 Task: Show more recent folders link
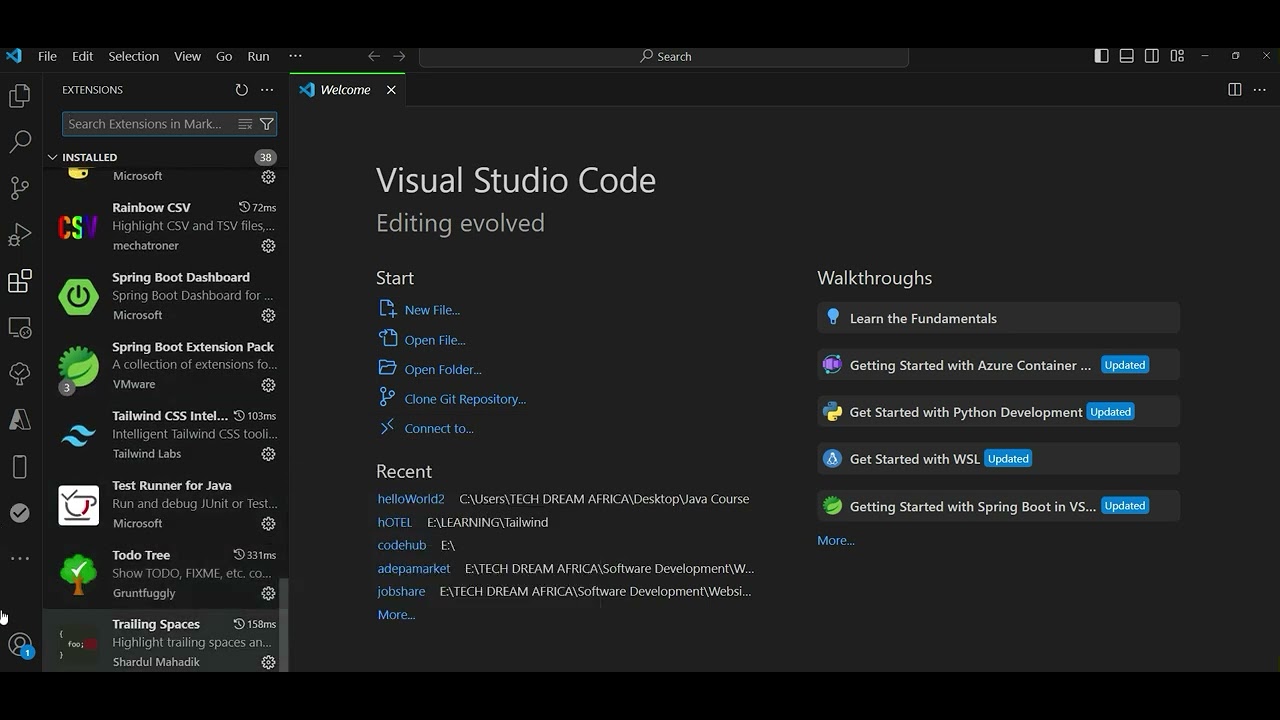(396, 615)
